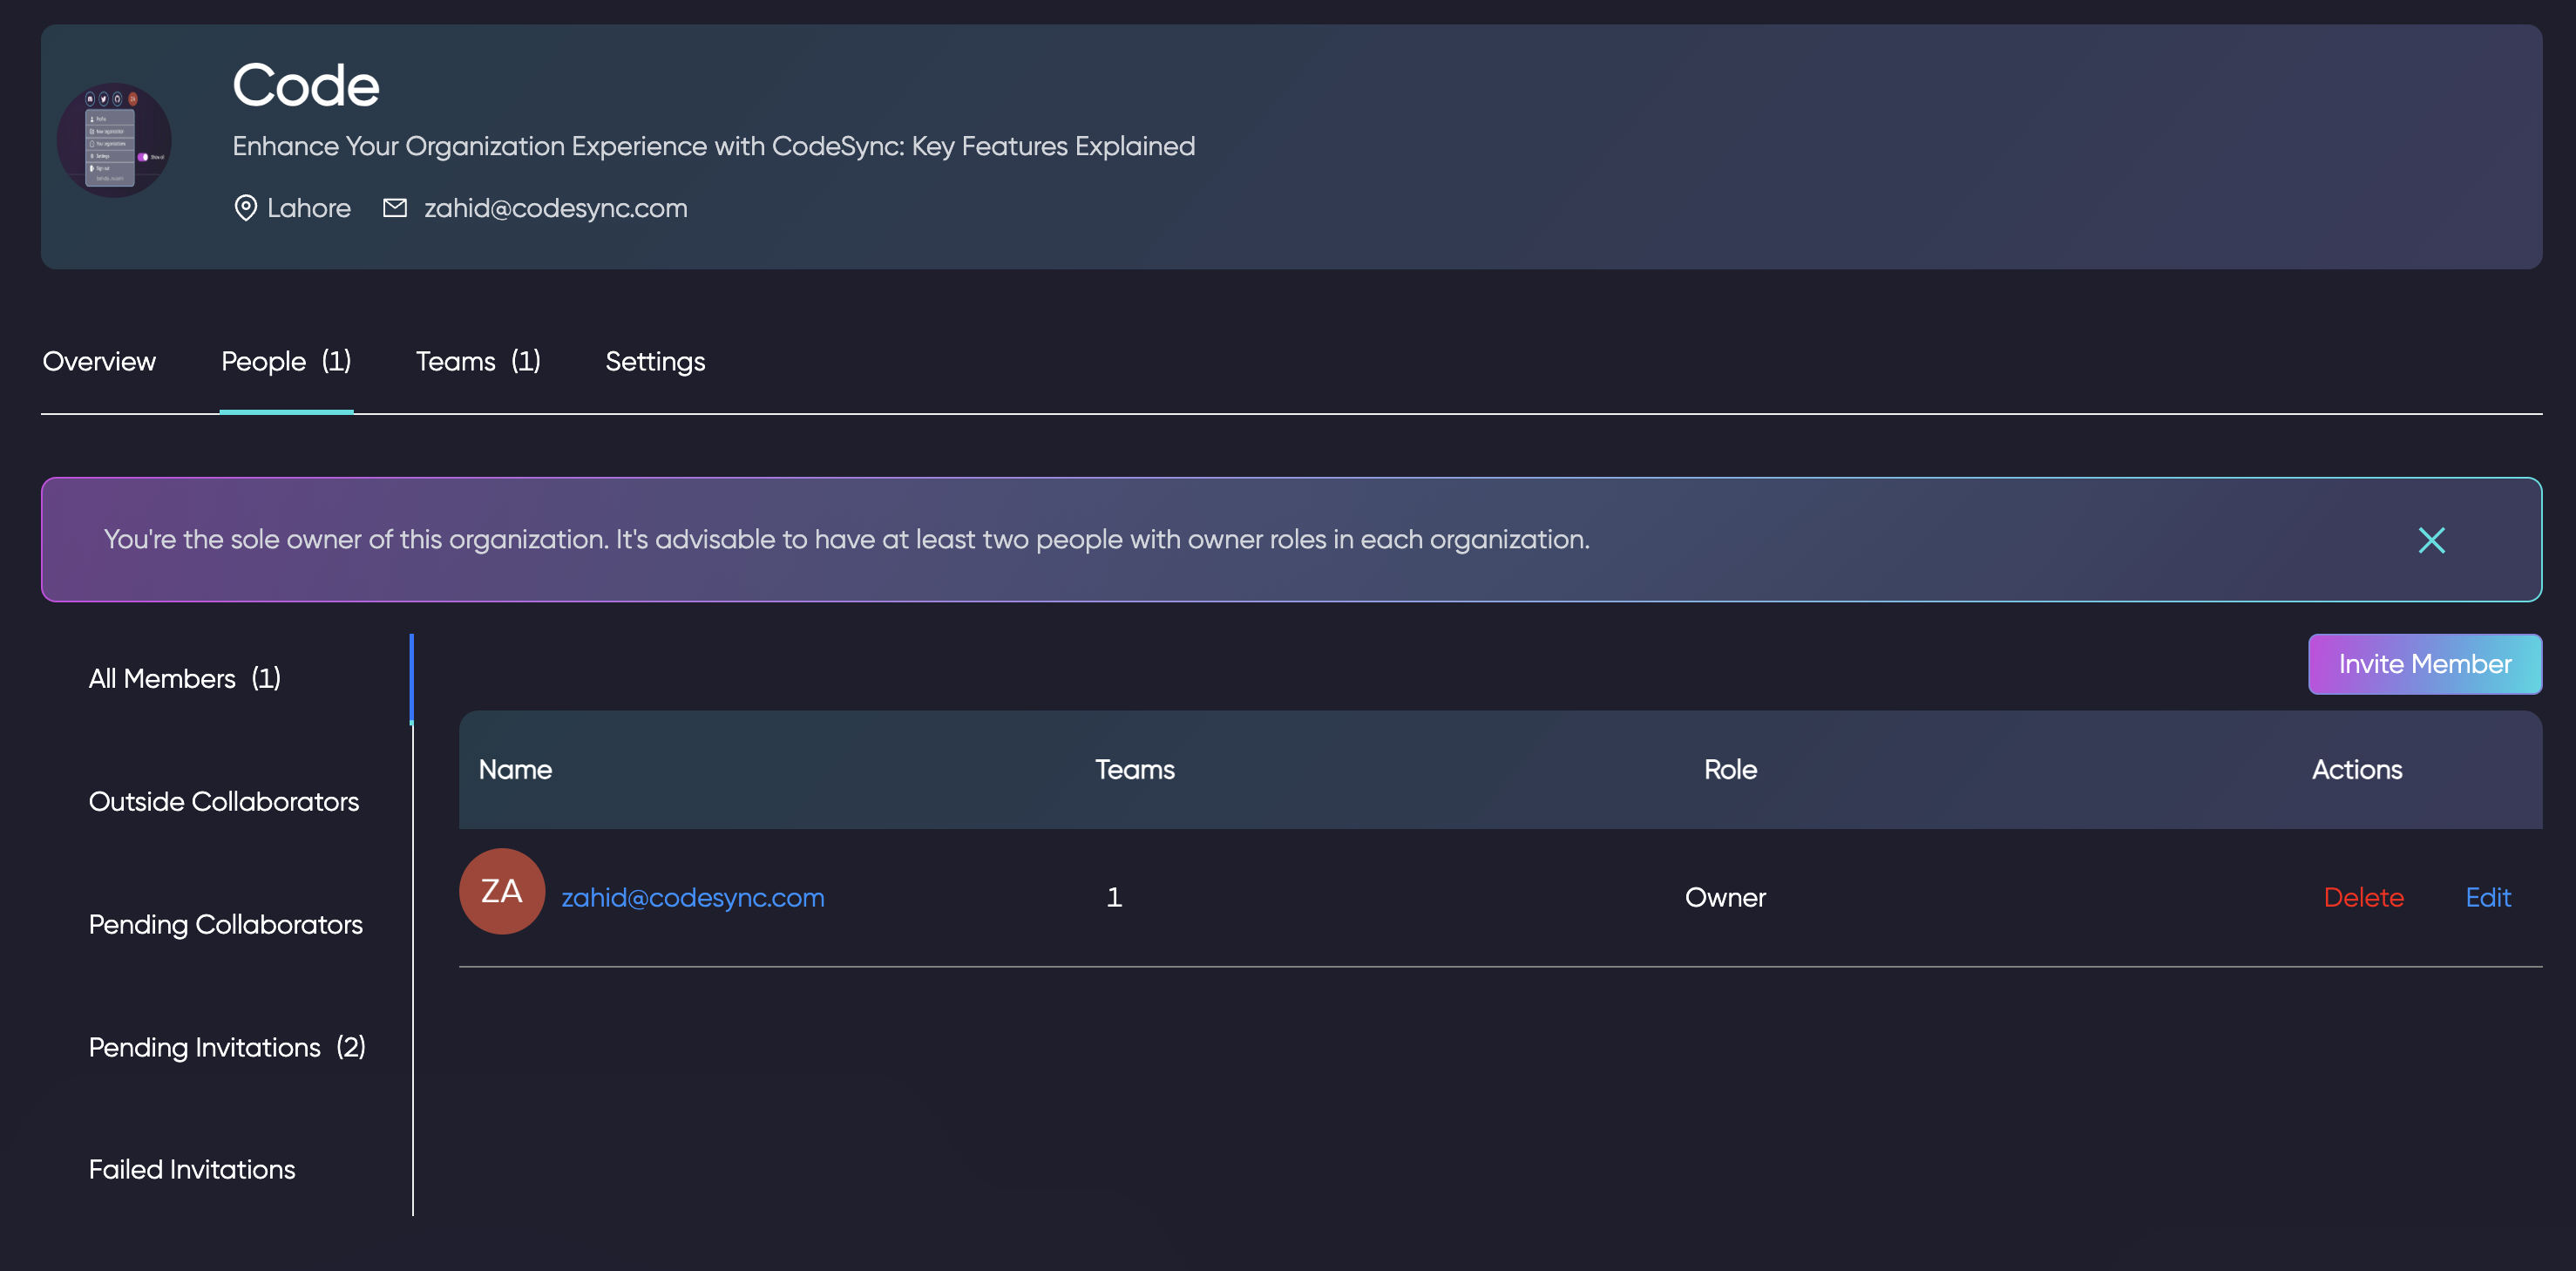Open Failed Invitations section

click(x=192, y=1169)
